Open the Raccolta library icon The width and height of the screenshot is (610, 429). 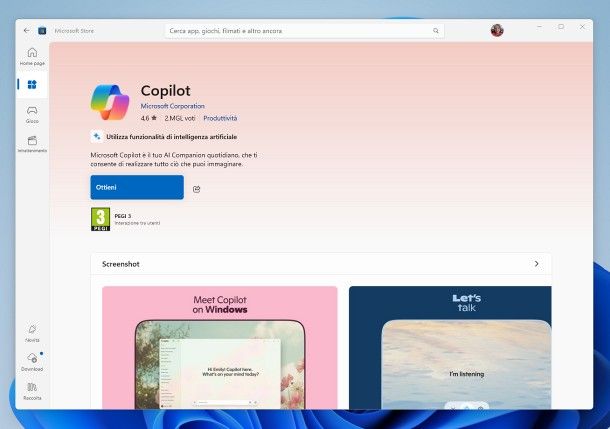(32, 391)
